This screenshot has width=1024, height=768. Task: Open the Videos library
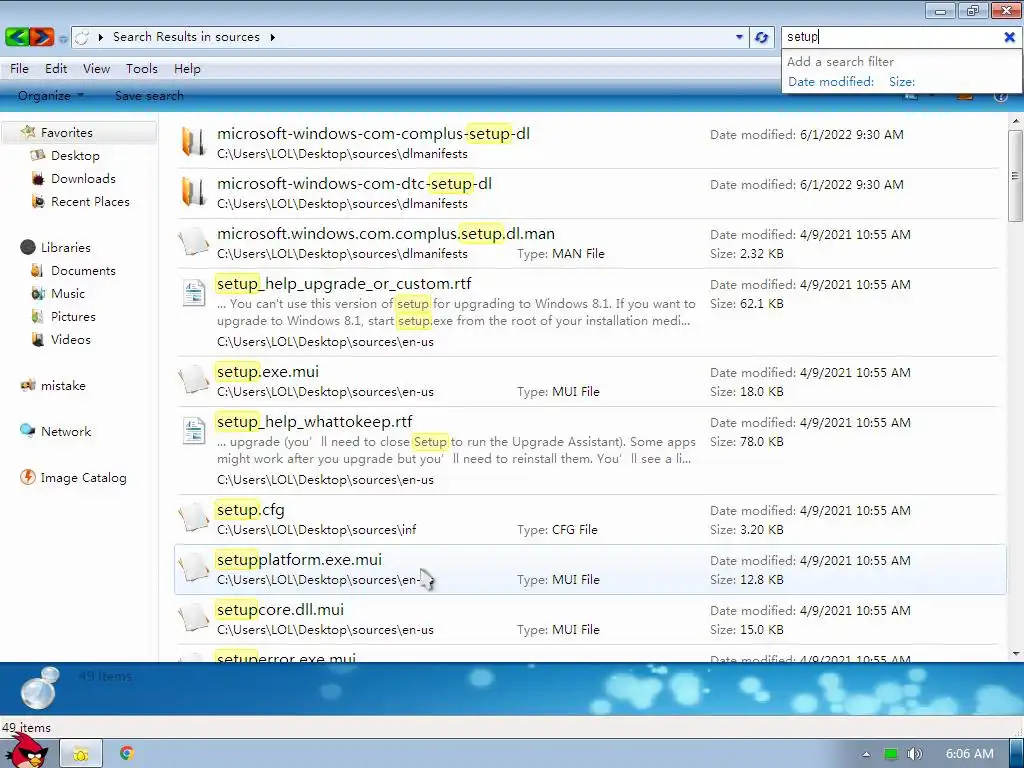click(x=71, y=340)
